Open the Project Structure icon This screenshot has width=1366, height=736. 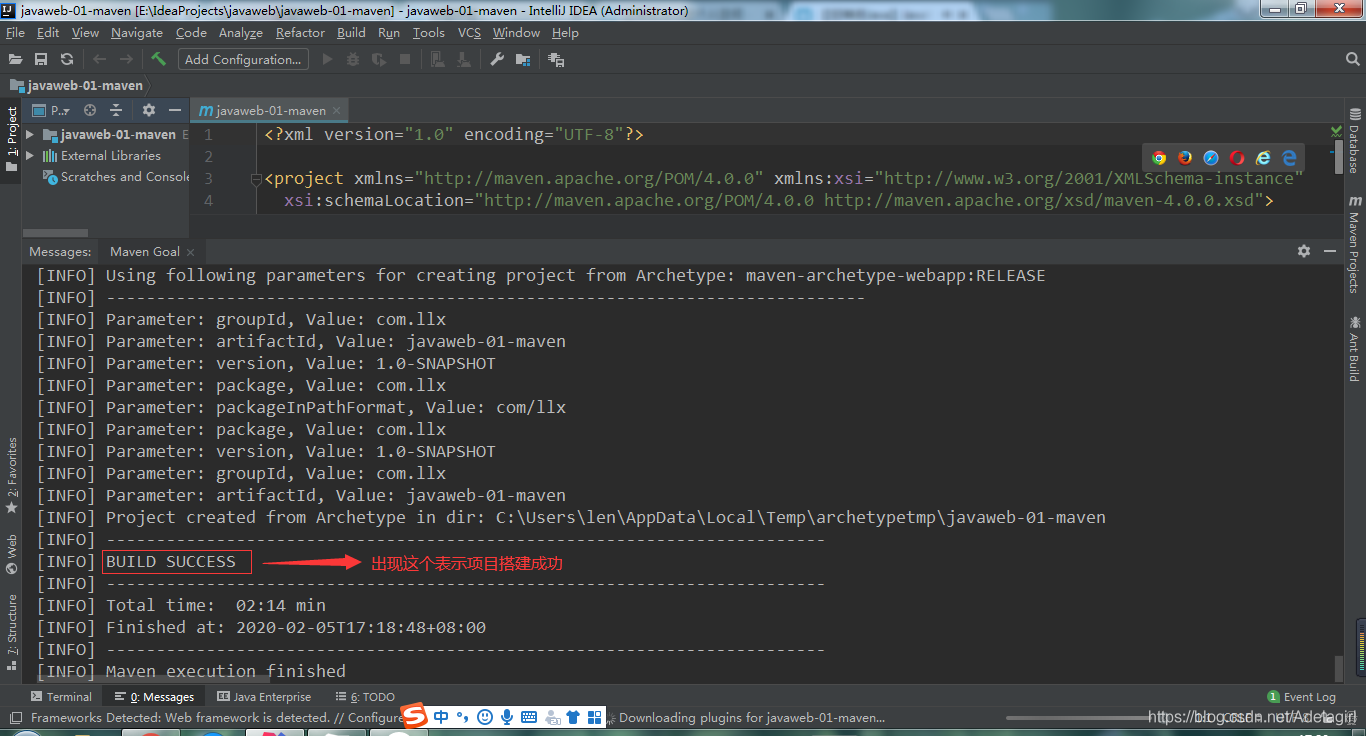pyautogui.click(x=523, y=59)
